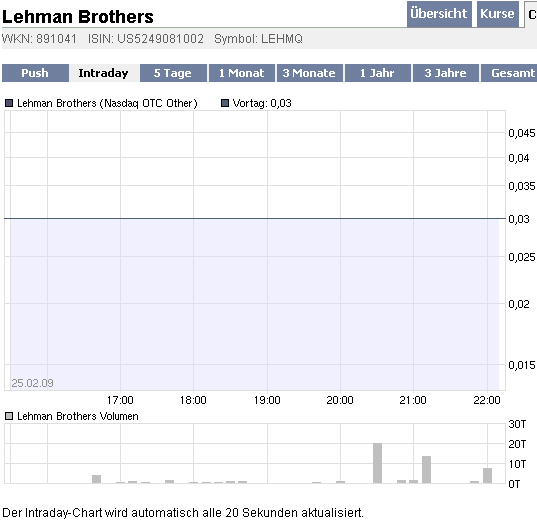Show the 5 Tage chart

(173, 73)
